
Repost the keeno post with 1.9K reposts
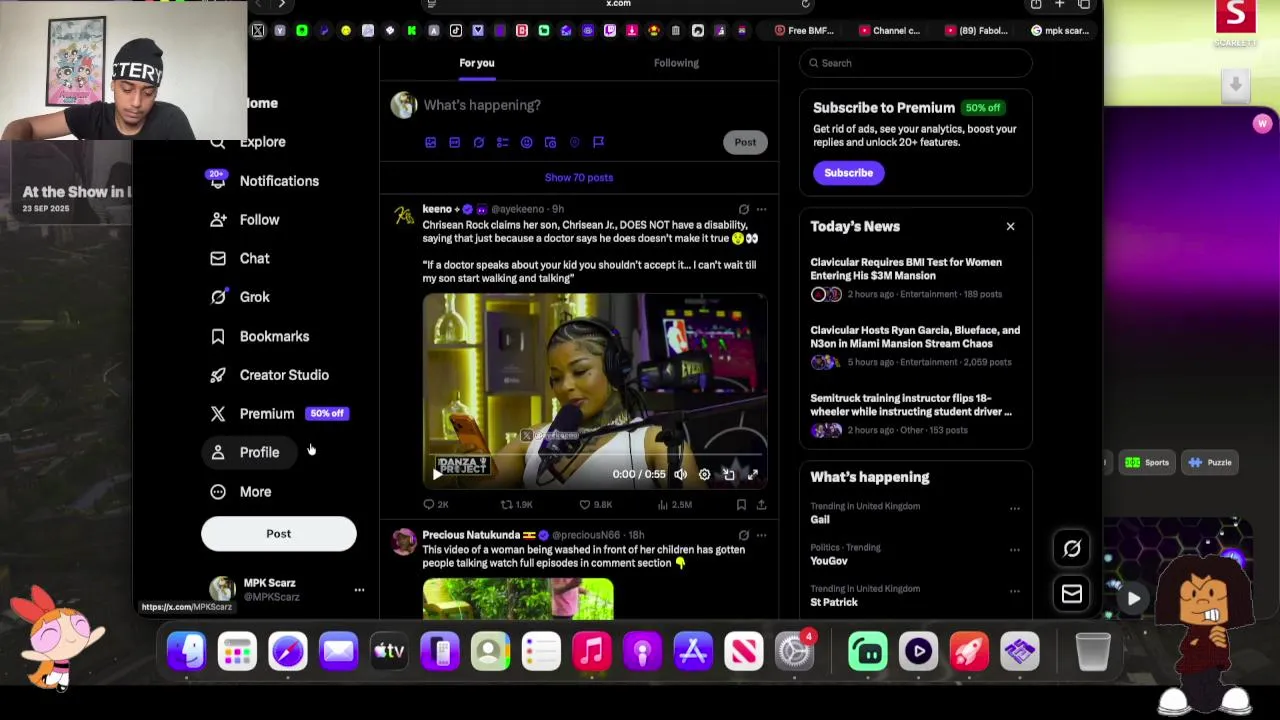517,505
